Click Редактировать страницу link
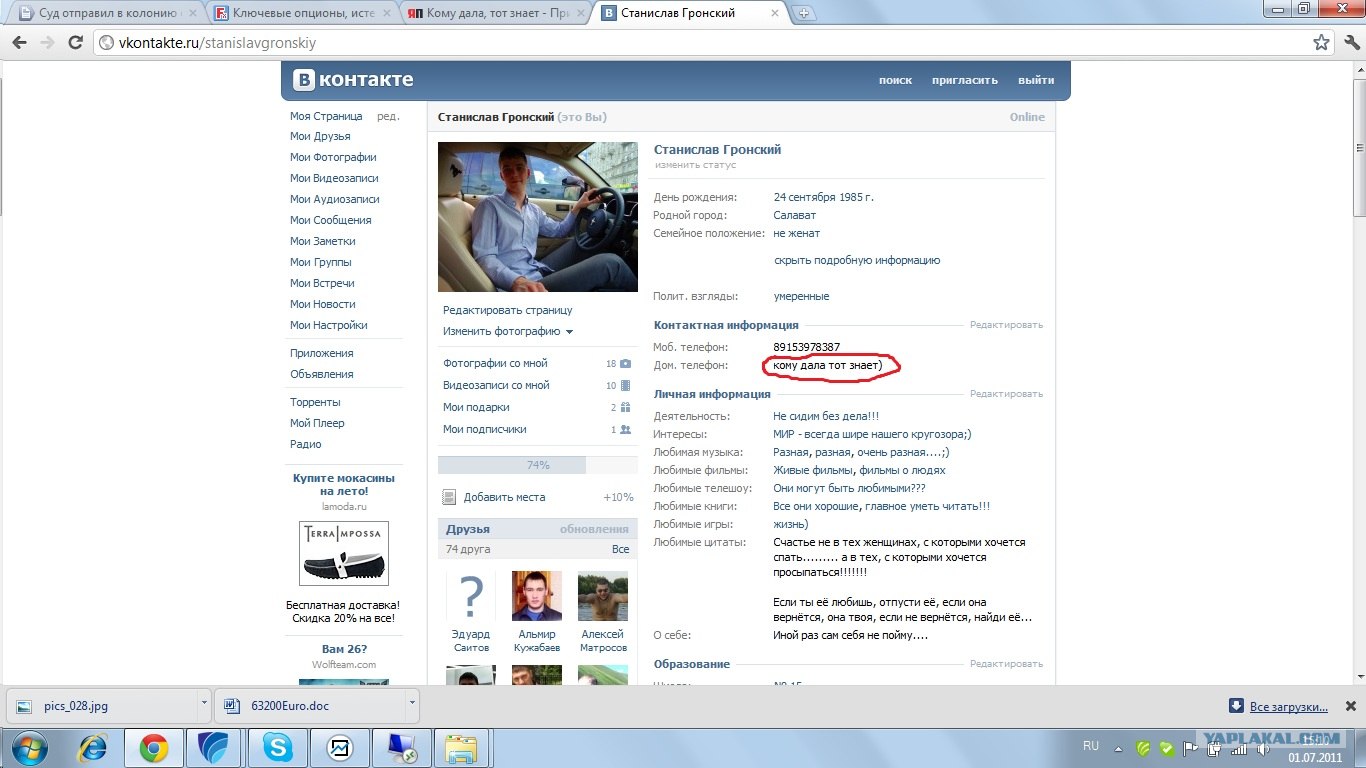The width and height of the screenshot is (1366, 768). click(x=508, y=311)
